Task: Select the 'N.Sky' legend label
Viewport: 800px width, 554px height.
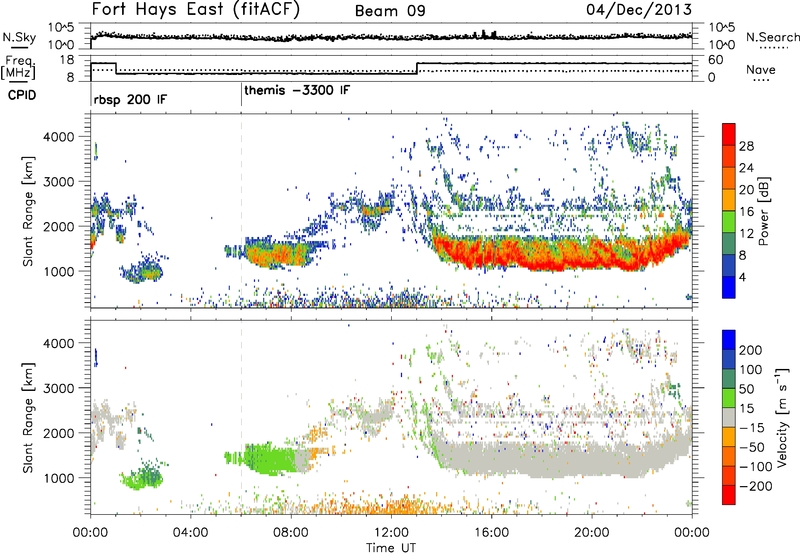Action: [x=19, y=37]
